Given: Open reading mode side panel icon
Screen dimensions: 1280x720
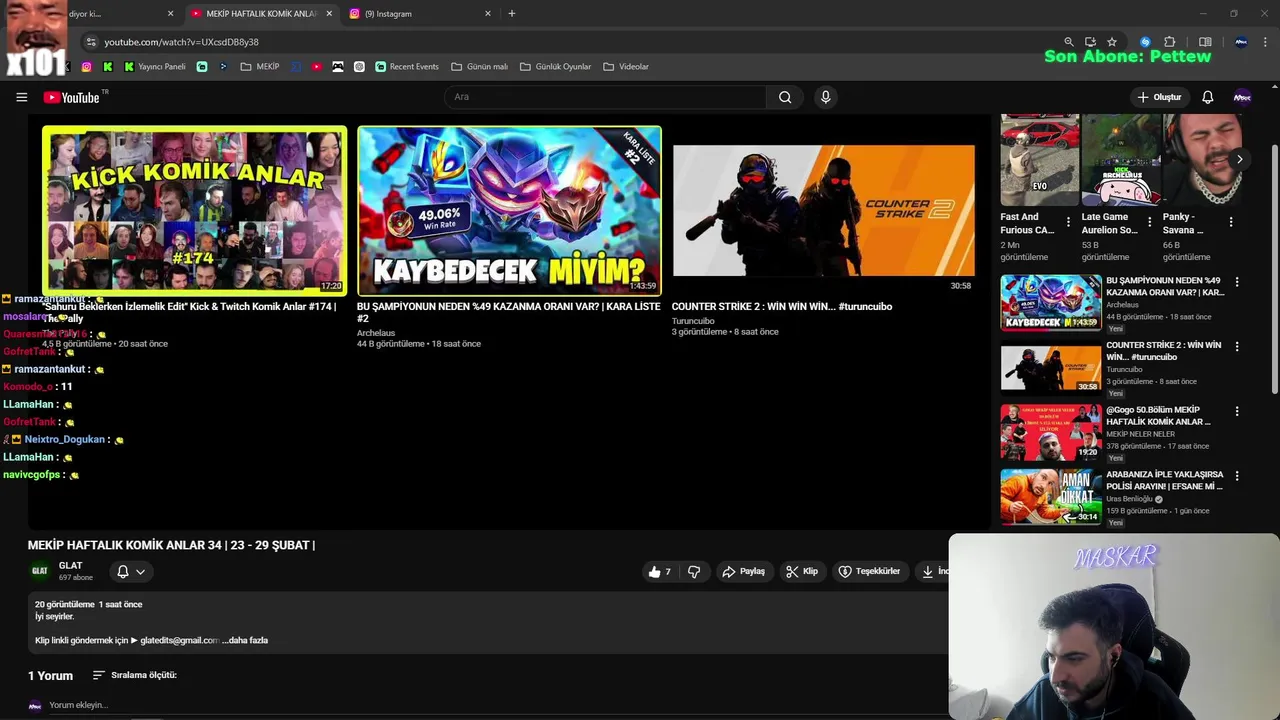Looking at the screenshot, I should click(1205, 42).
